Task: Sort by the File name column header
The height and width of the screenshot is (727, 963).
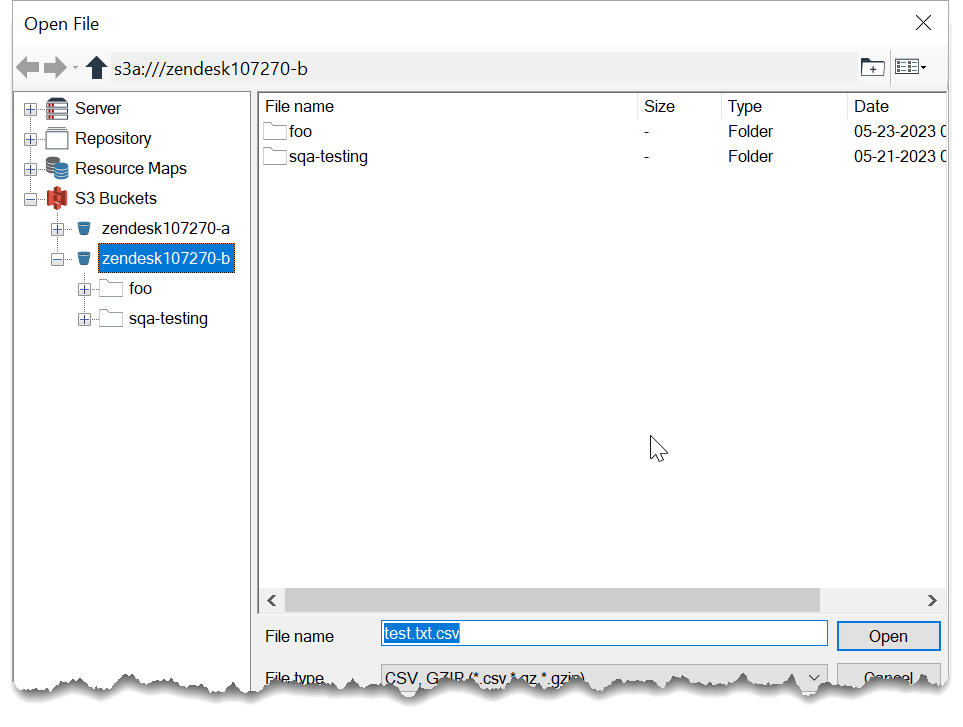Action: [300, 106]
